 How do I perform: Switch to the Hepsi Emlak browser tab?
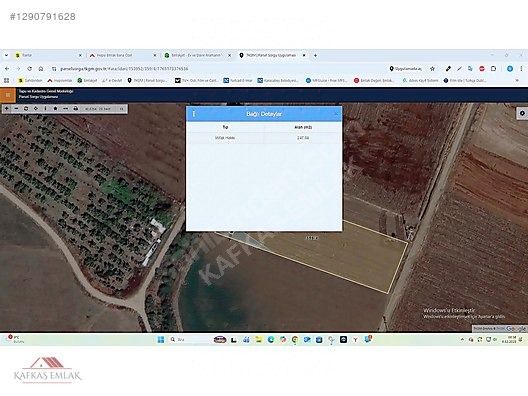pos(122,55)
